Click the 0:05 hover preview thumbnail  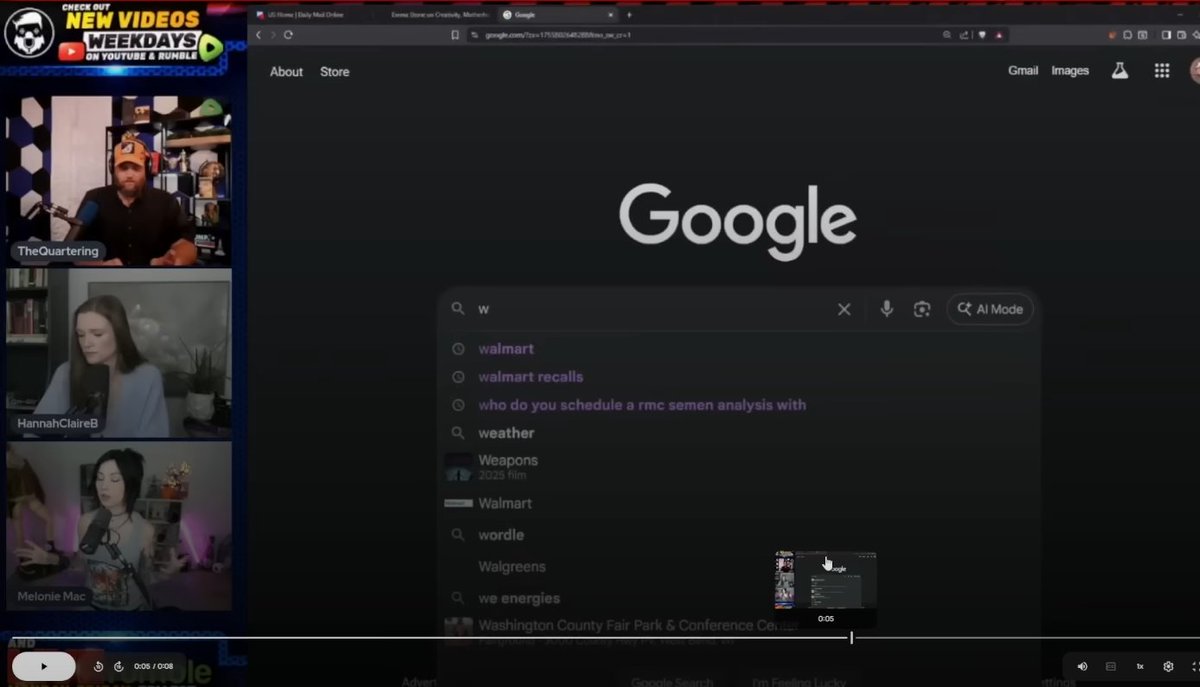point(826,580)
